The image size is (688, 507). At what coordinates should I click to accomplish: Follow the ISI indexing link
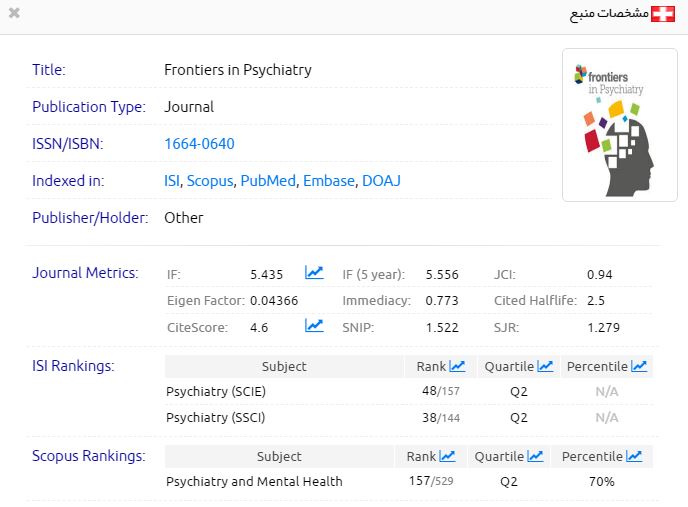(x=172, y=181)
